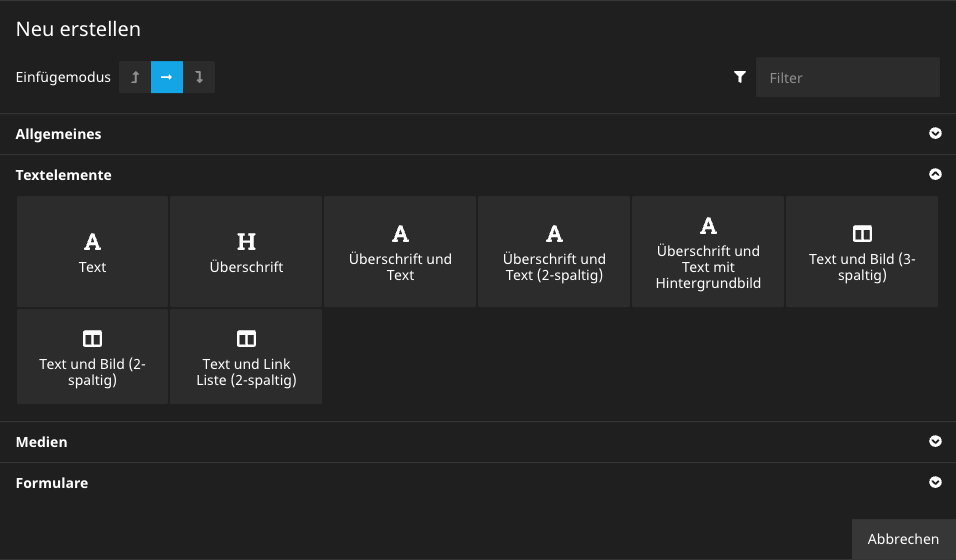Expand the Medien section chevron
Image resolution: width=956 pixels, height=560 pixels.
(x=935, y=442)
